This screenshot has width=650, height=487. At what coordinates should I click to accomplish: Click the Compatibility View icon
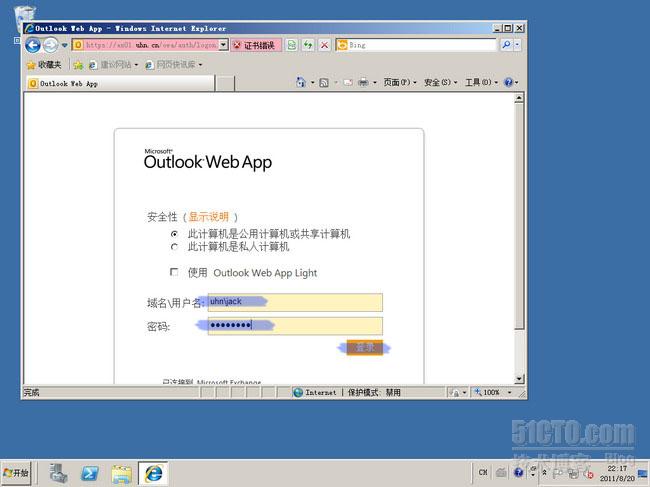pyautogui.click(x=292, y=45)
